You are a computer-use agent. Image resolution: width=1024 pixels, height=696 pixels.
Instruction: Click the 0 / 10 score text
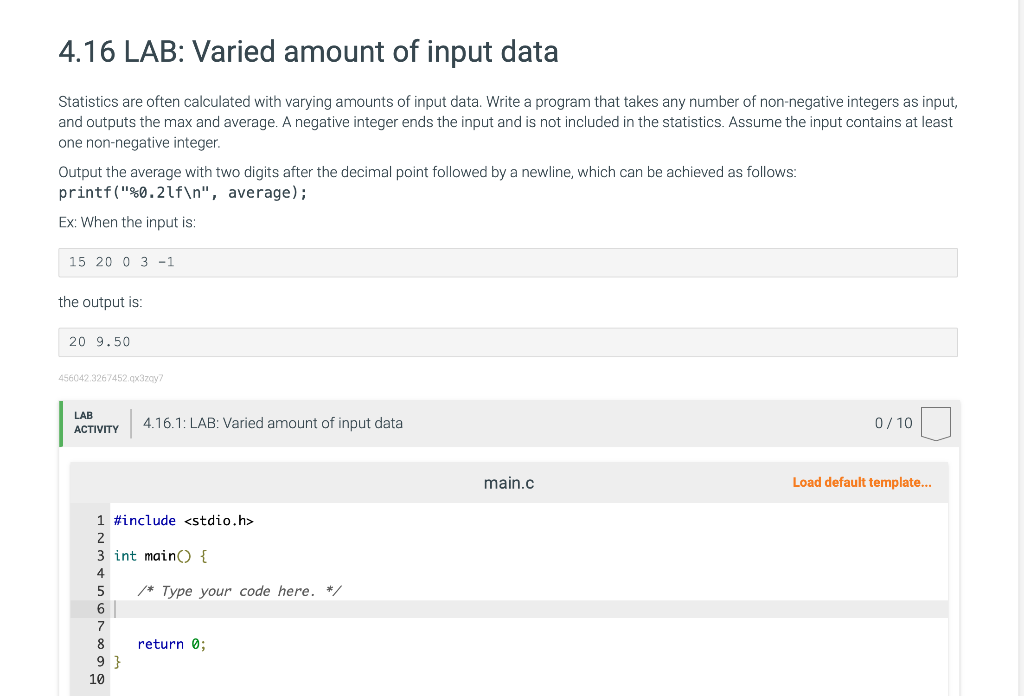coord(893,423)
